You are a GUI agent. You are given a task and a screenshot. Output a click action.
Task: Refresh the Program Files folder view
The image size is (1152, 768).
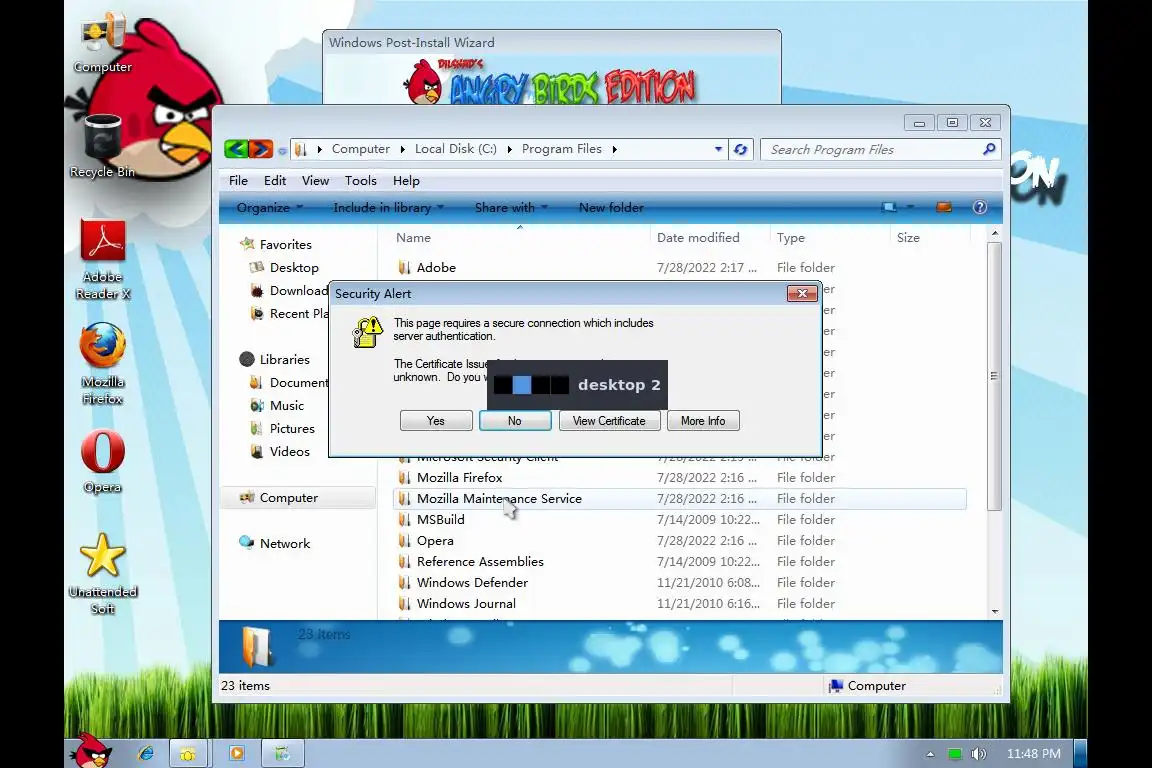[x=741, y=149]
